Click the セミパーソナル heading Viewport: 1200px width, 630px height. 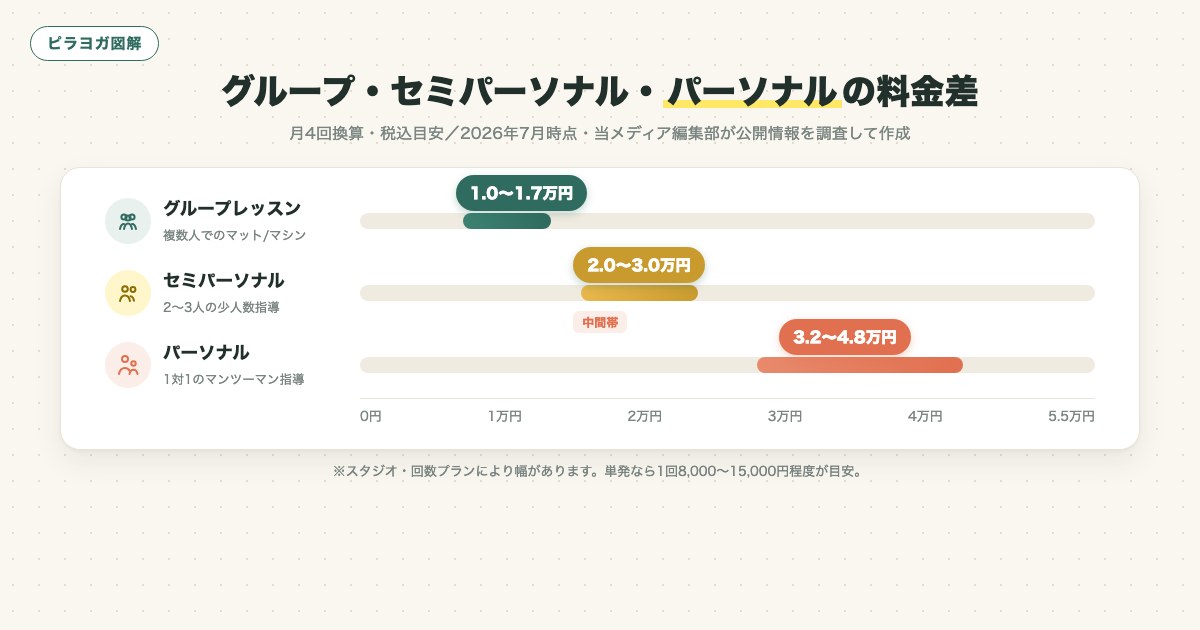(224, 281)
